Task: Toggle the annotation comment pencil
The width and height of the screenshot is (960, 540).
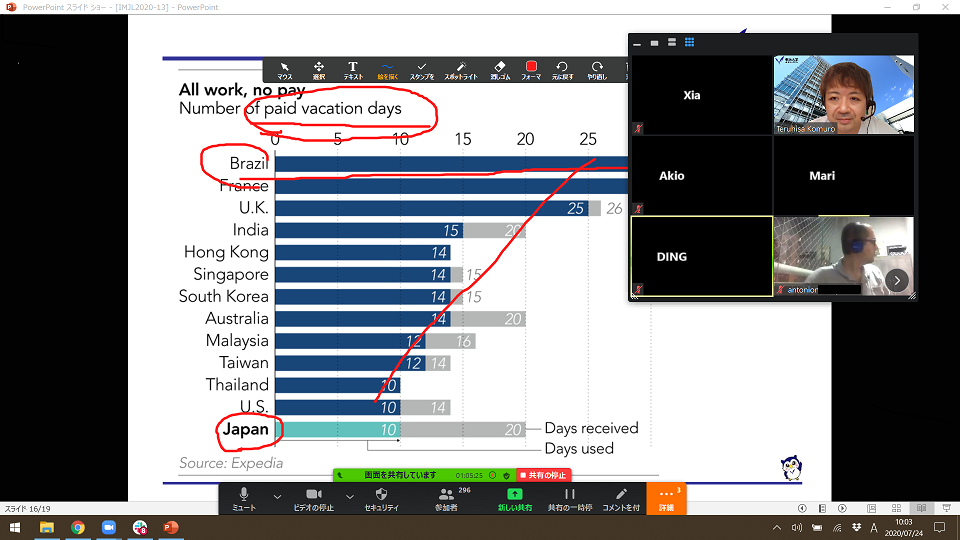Action: coord(621,499)
